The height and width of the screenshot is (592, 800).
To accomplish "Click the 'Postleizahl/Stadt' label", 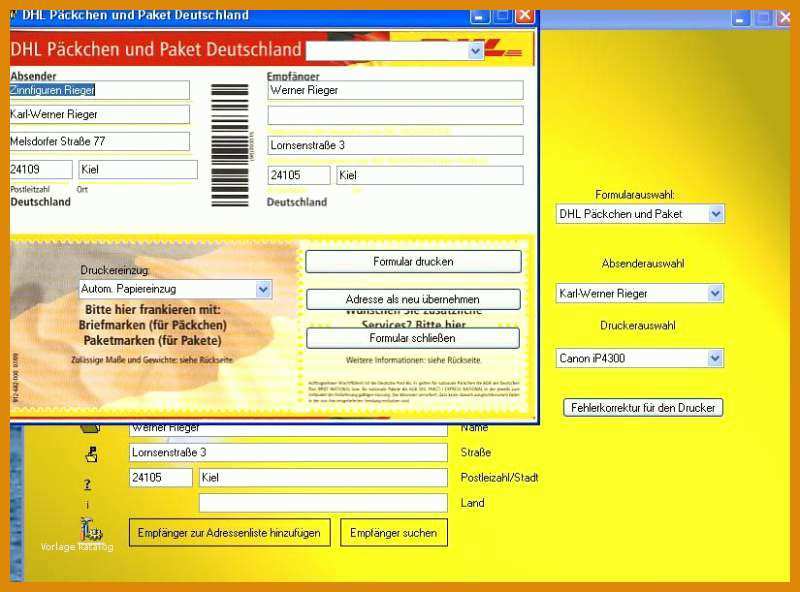I will tap(499, 478).
